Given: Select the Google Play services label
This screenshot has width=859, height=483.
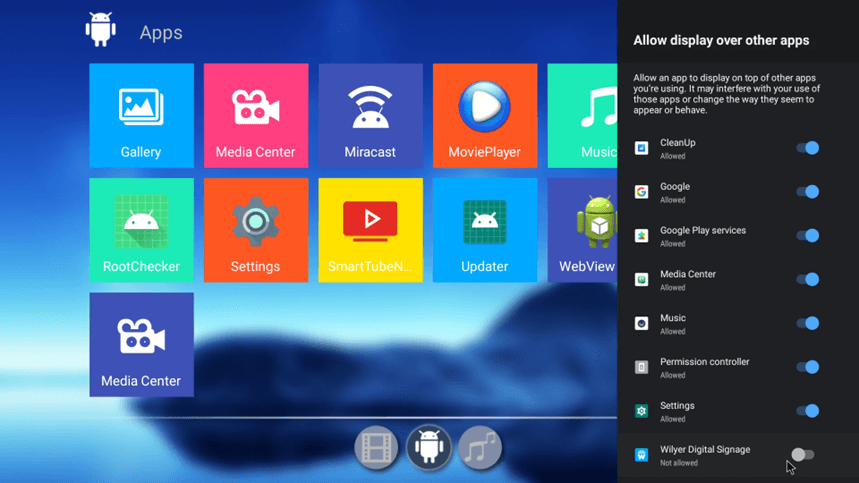Looking at the screenshot, I should (x=703, y=231).
